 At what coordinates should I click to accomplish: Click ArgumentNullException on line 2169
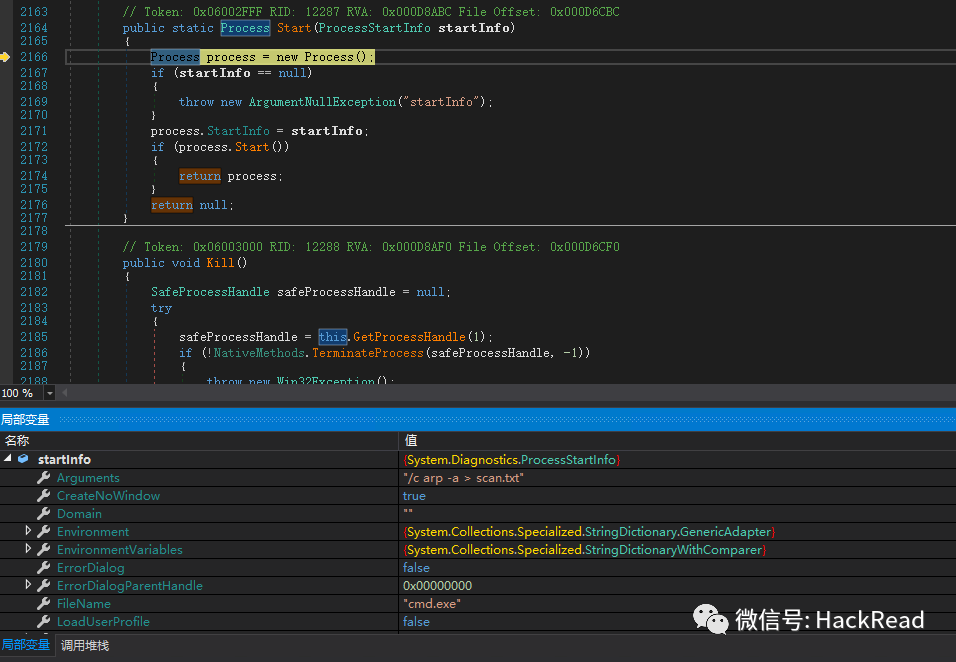pos(323,102)
